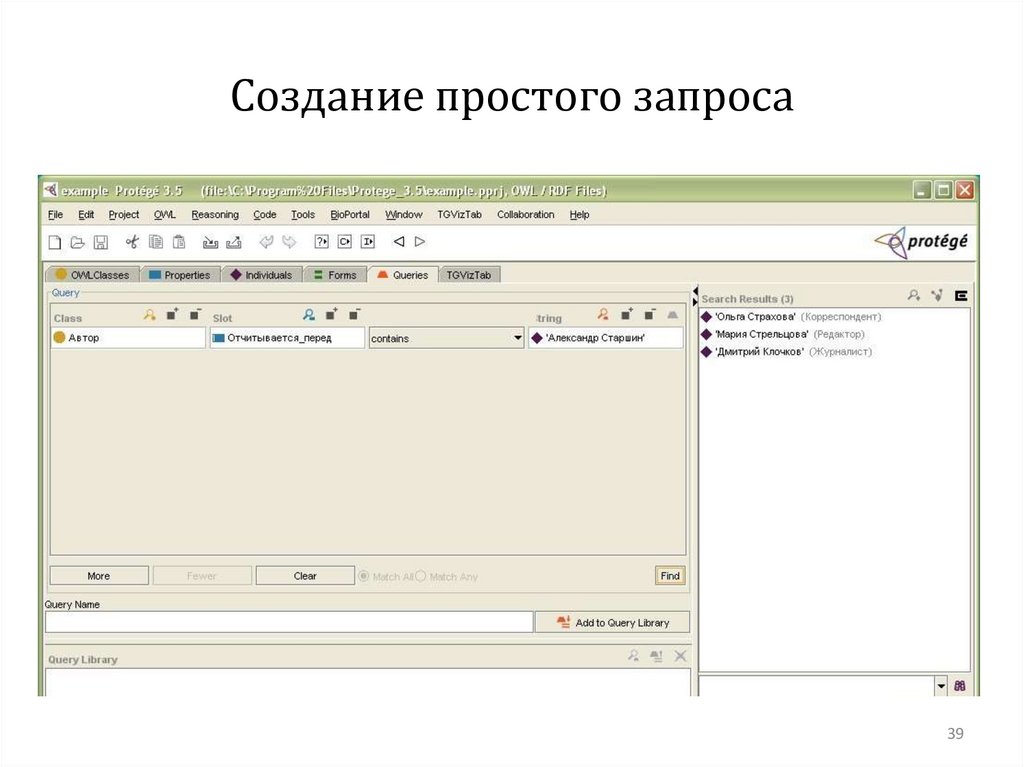The height and width of the screenshot is (767, 1024).
Task: Click the view instance icon in Search Results
Action: pyautogui.click(x=914, y=296)
